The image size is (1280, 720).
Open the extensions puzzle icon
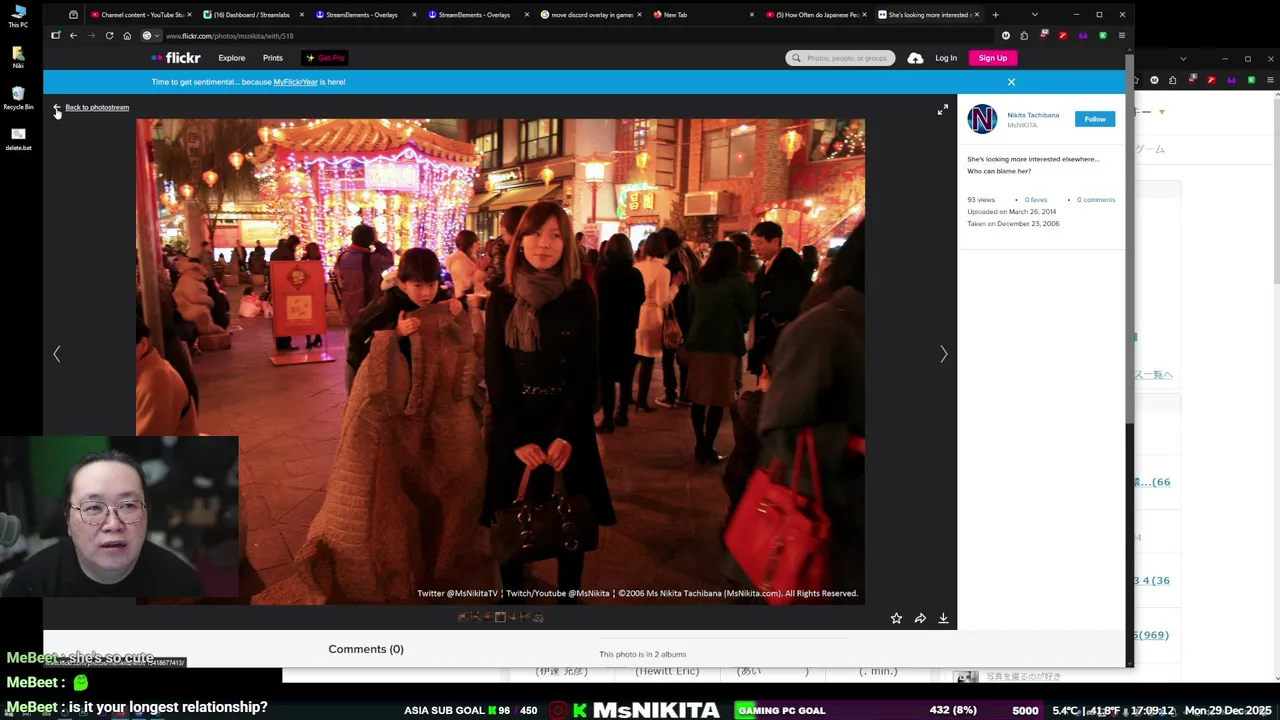tap(1024, 36)
